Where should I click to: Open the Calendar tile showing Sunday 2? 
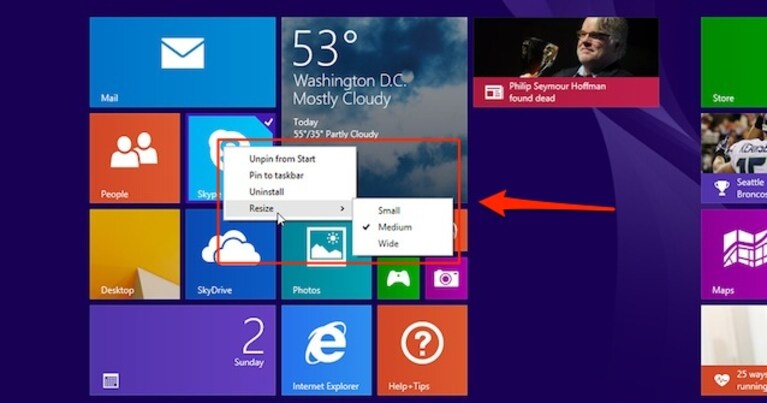(182, 350)
